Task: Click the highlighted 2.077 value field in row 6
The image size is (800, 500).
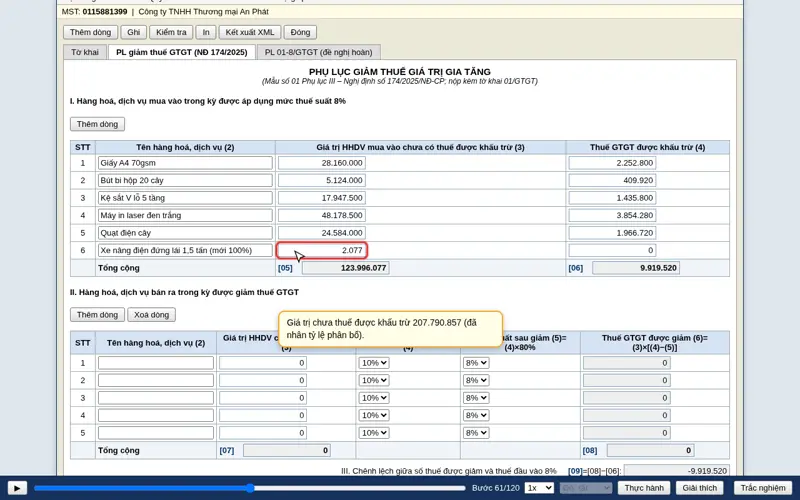Action: [x=321, y=251]
